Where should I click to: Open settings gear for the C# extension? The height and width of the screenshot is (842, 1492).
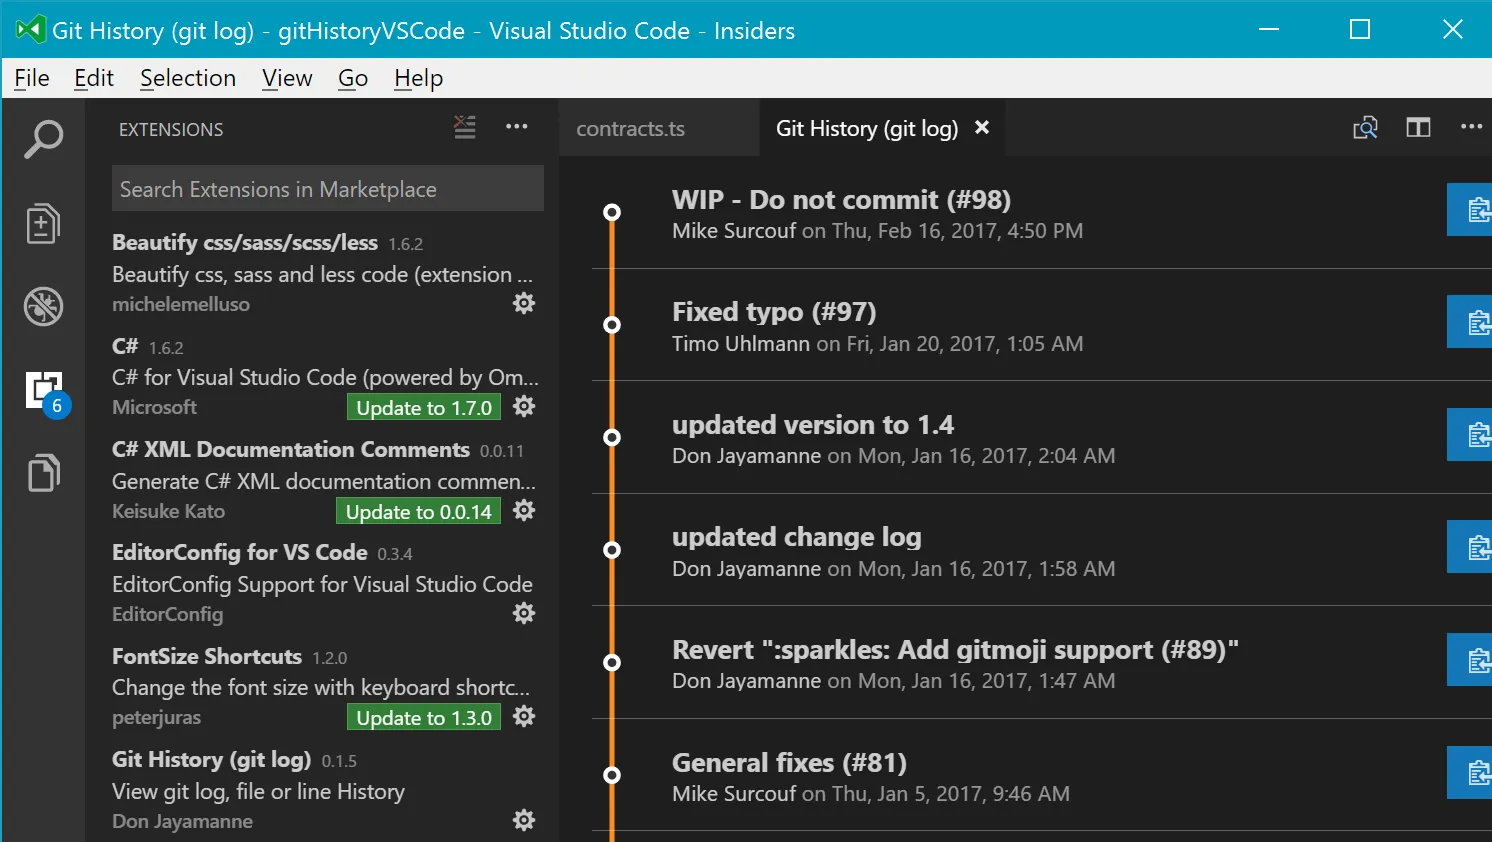[523, 406]
